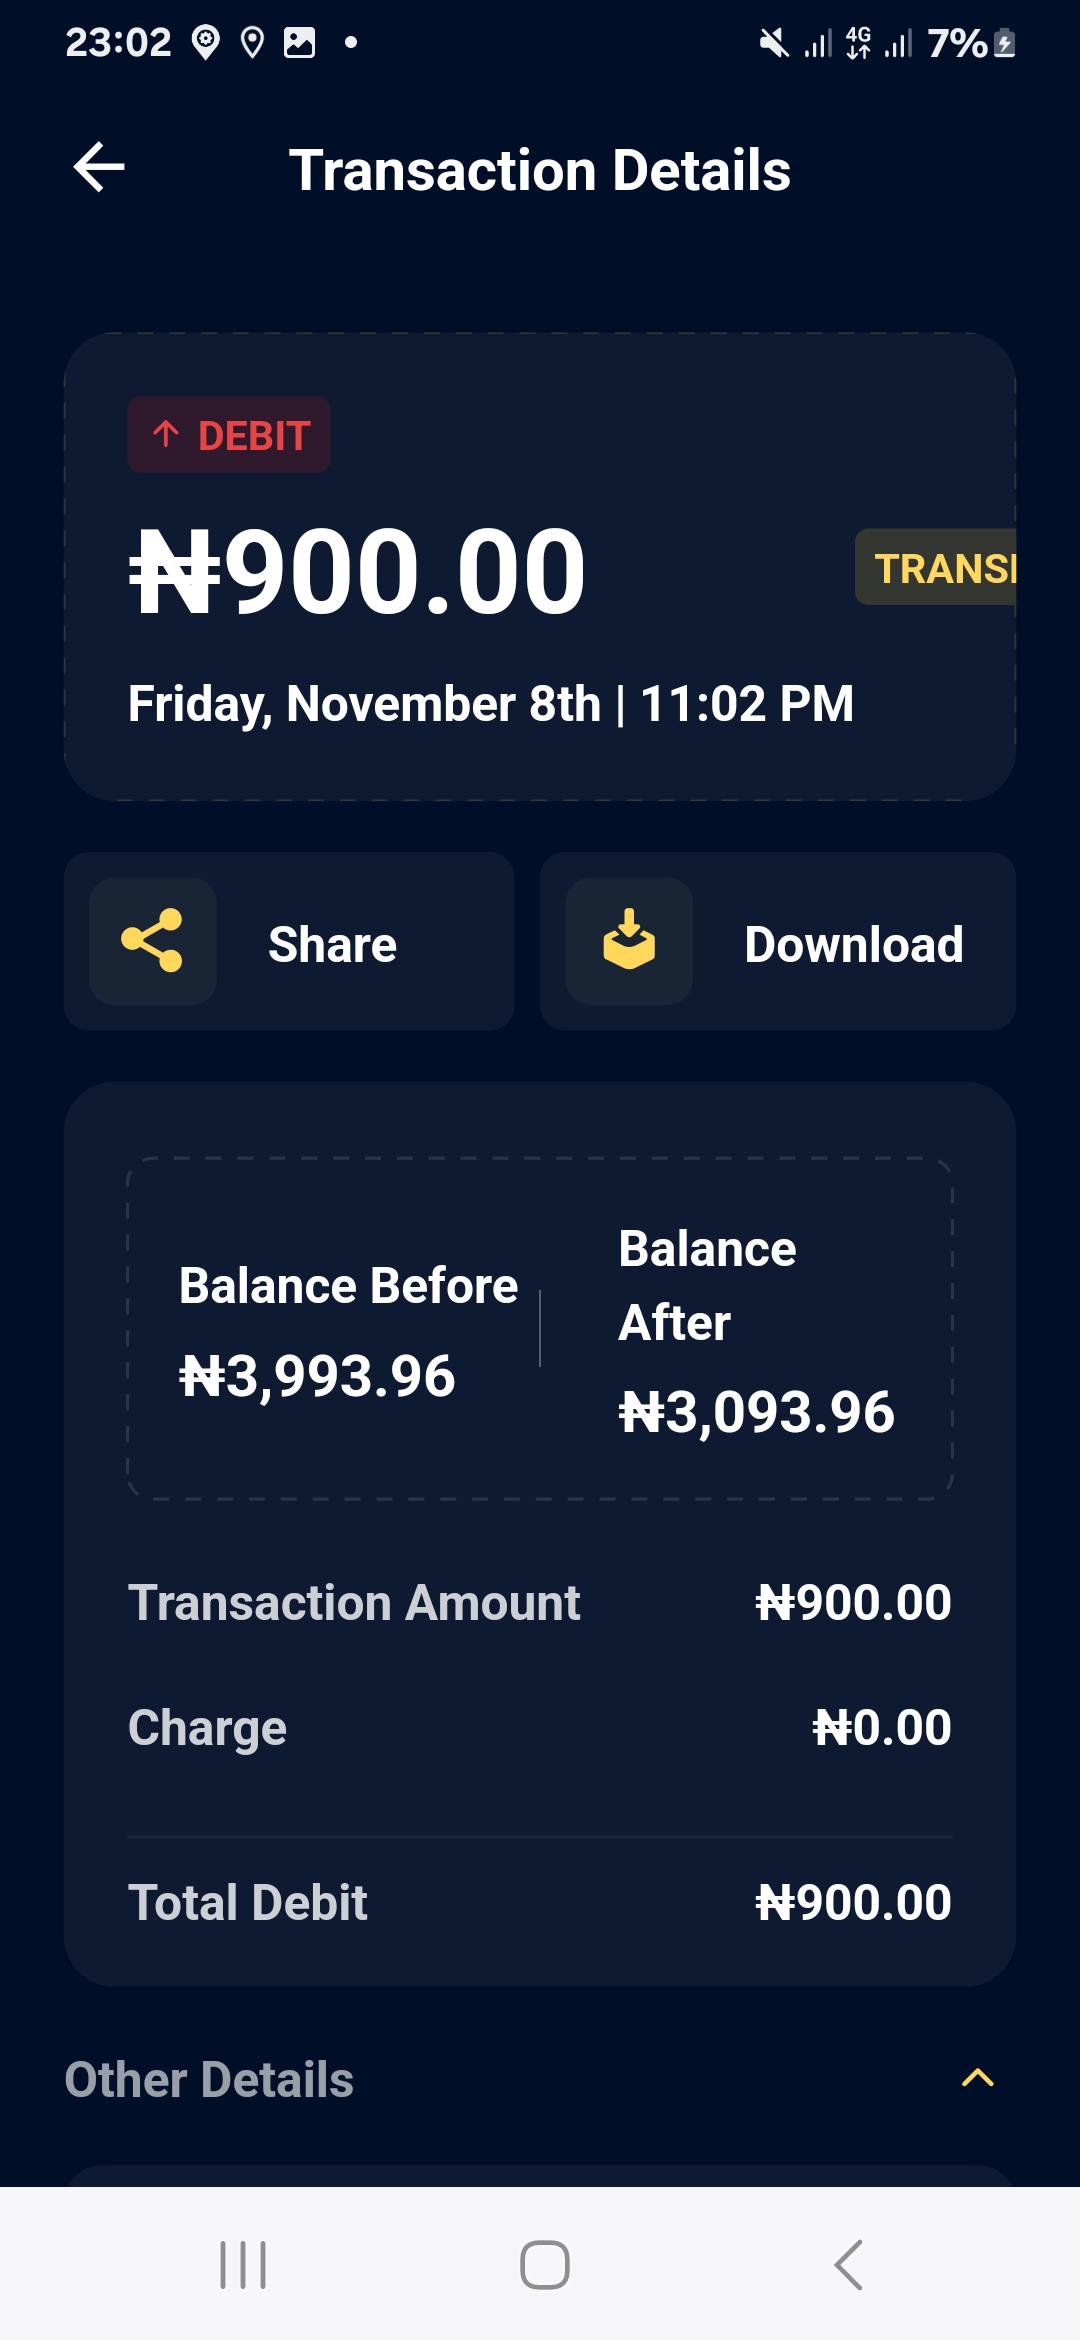Tap the red DEBIT badge
This screenshot has height=2340, width=1080.
point(229,435)
